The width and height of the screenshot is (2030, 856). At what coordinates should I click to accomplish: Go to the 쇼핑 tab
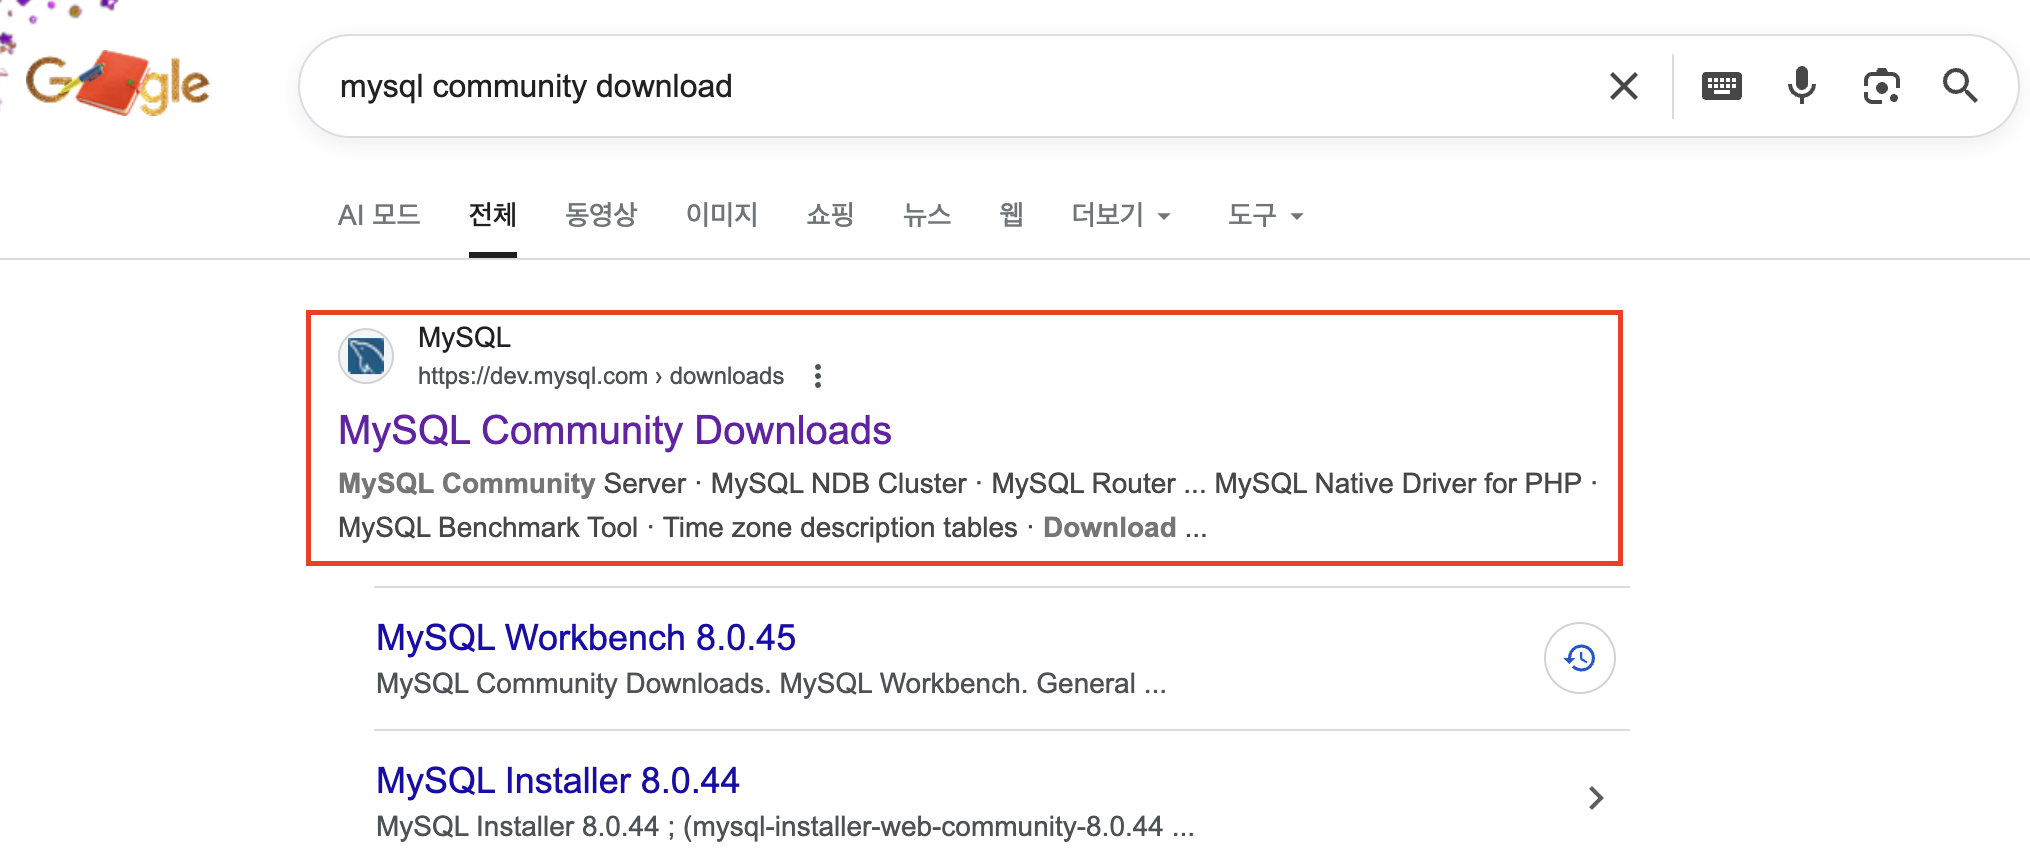pyautogui.click(x=831, y=215)
